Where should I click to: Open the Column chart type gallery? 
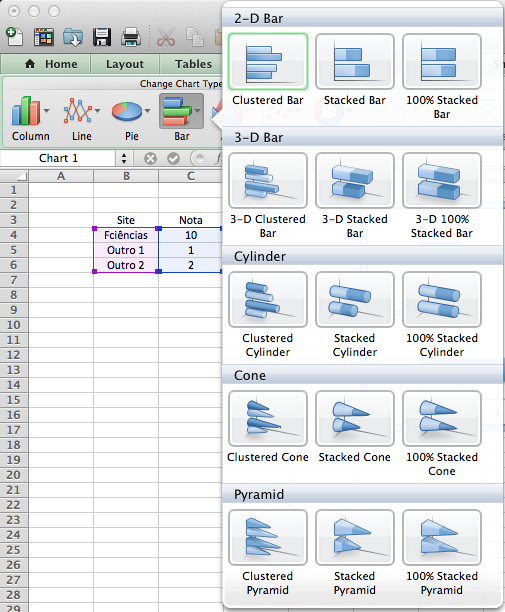(x=30, y=117)
